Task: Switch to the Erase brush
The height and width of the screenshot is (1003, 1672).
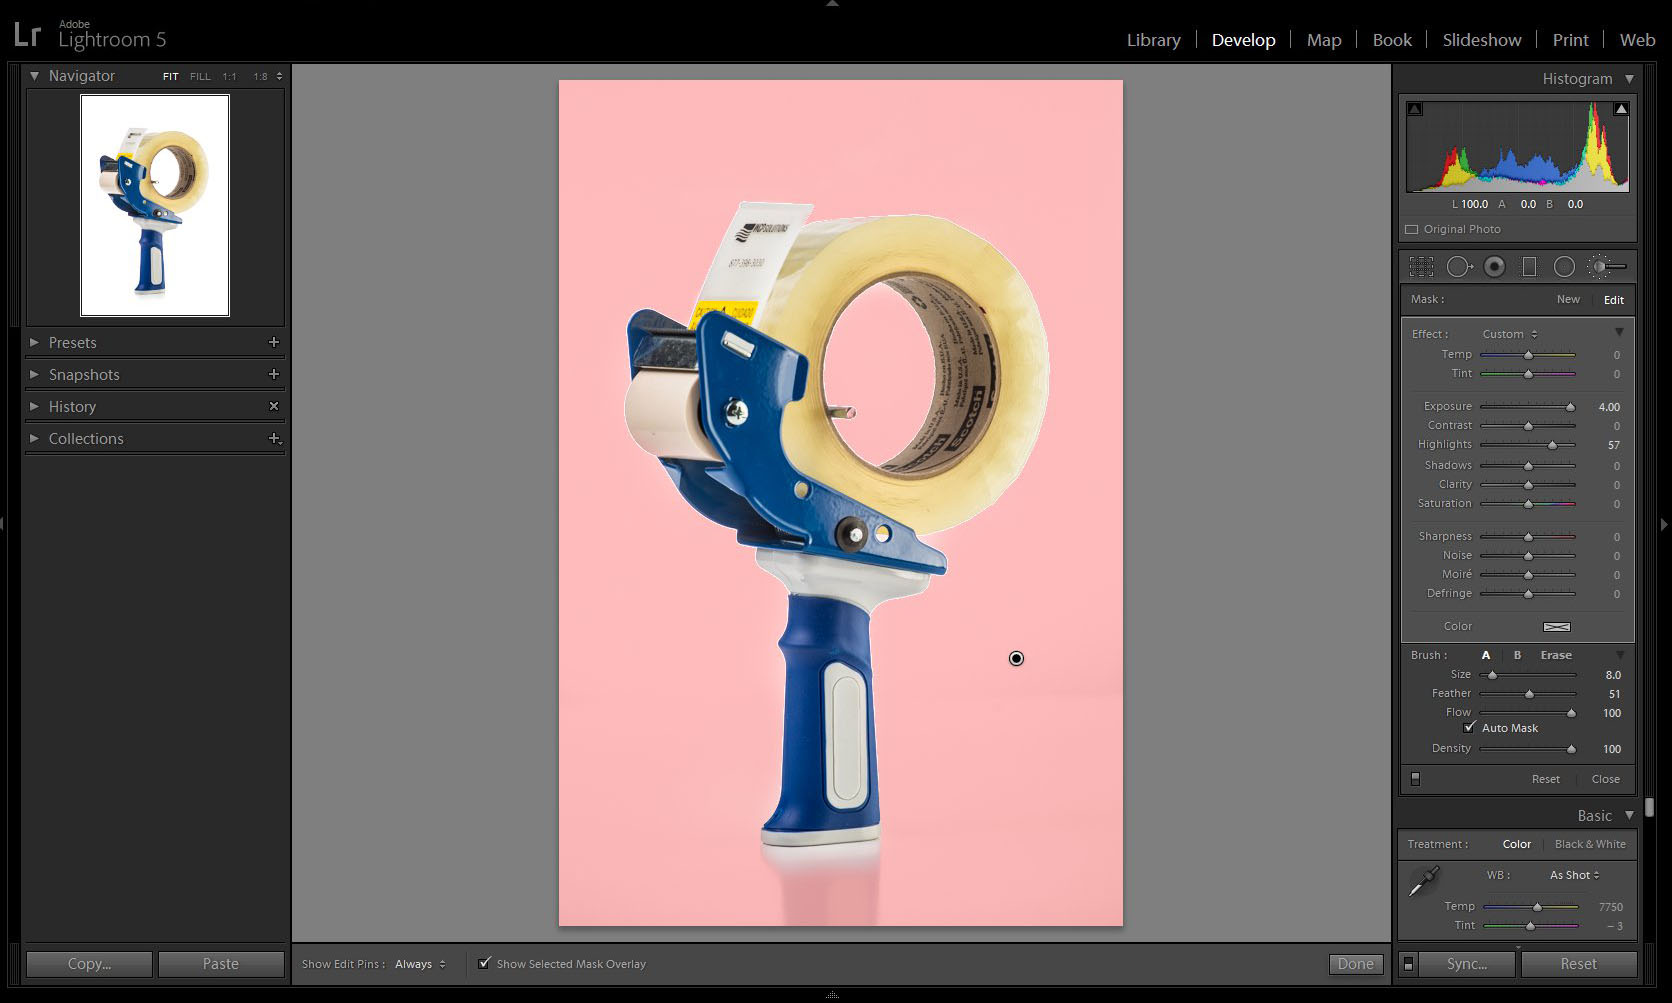Action: pos(1556,655)
